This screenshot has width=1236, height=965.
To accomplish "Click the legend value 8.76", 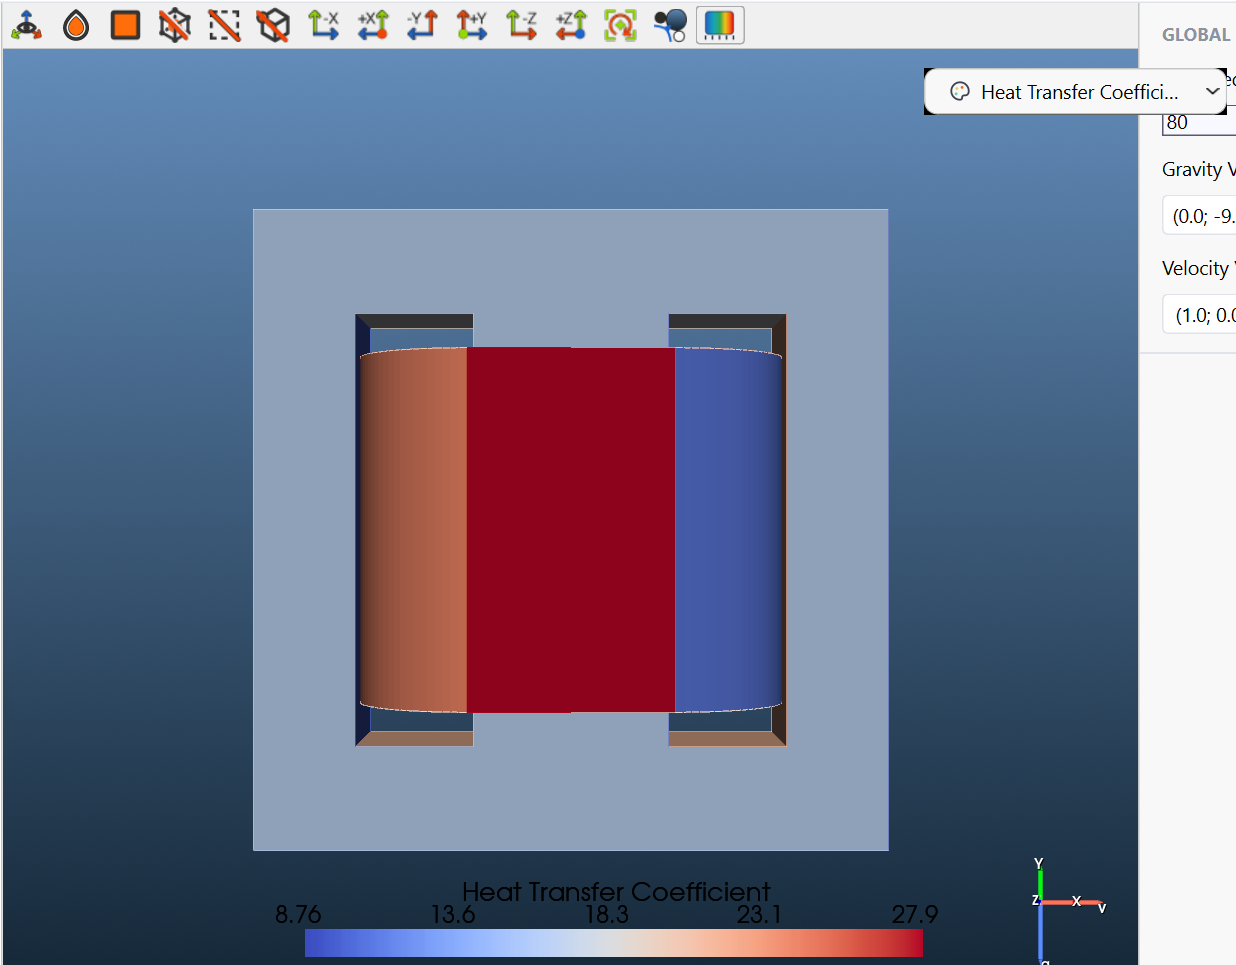I will [x=298, y=915].
